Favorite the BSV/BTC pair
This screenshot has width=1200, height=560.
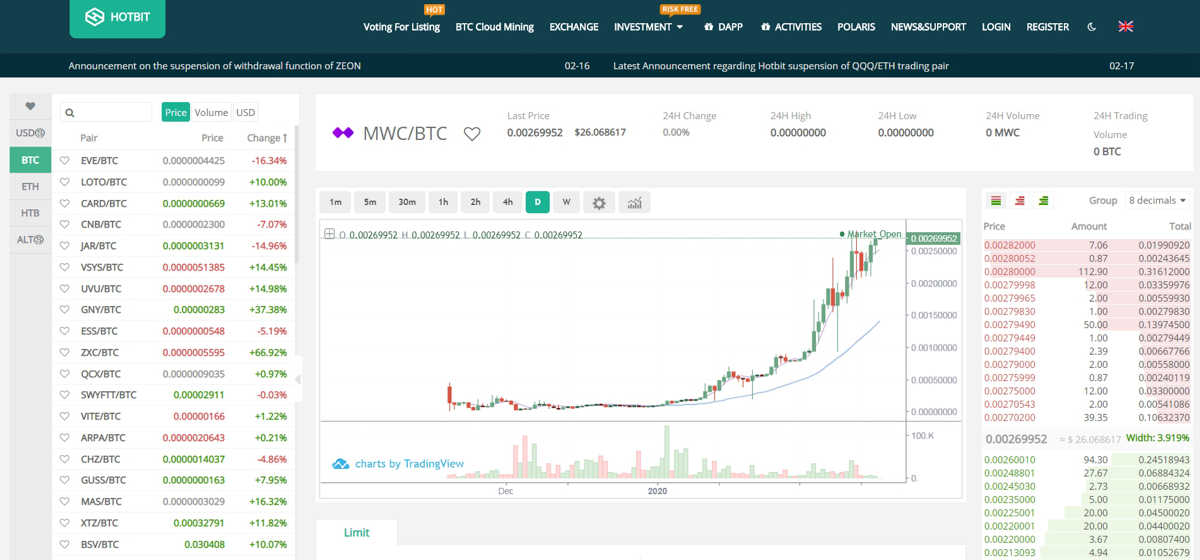[x=65, y=544]
